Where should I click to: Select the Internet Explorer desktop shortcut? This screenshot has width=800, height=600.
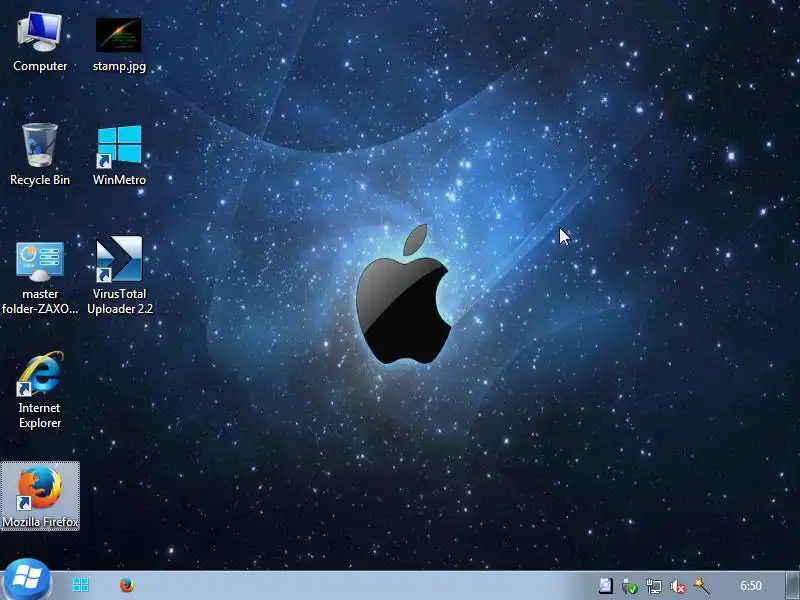coord(40,389)
